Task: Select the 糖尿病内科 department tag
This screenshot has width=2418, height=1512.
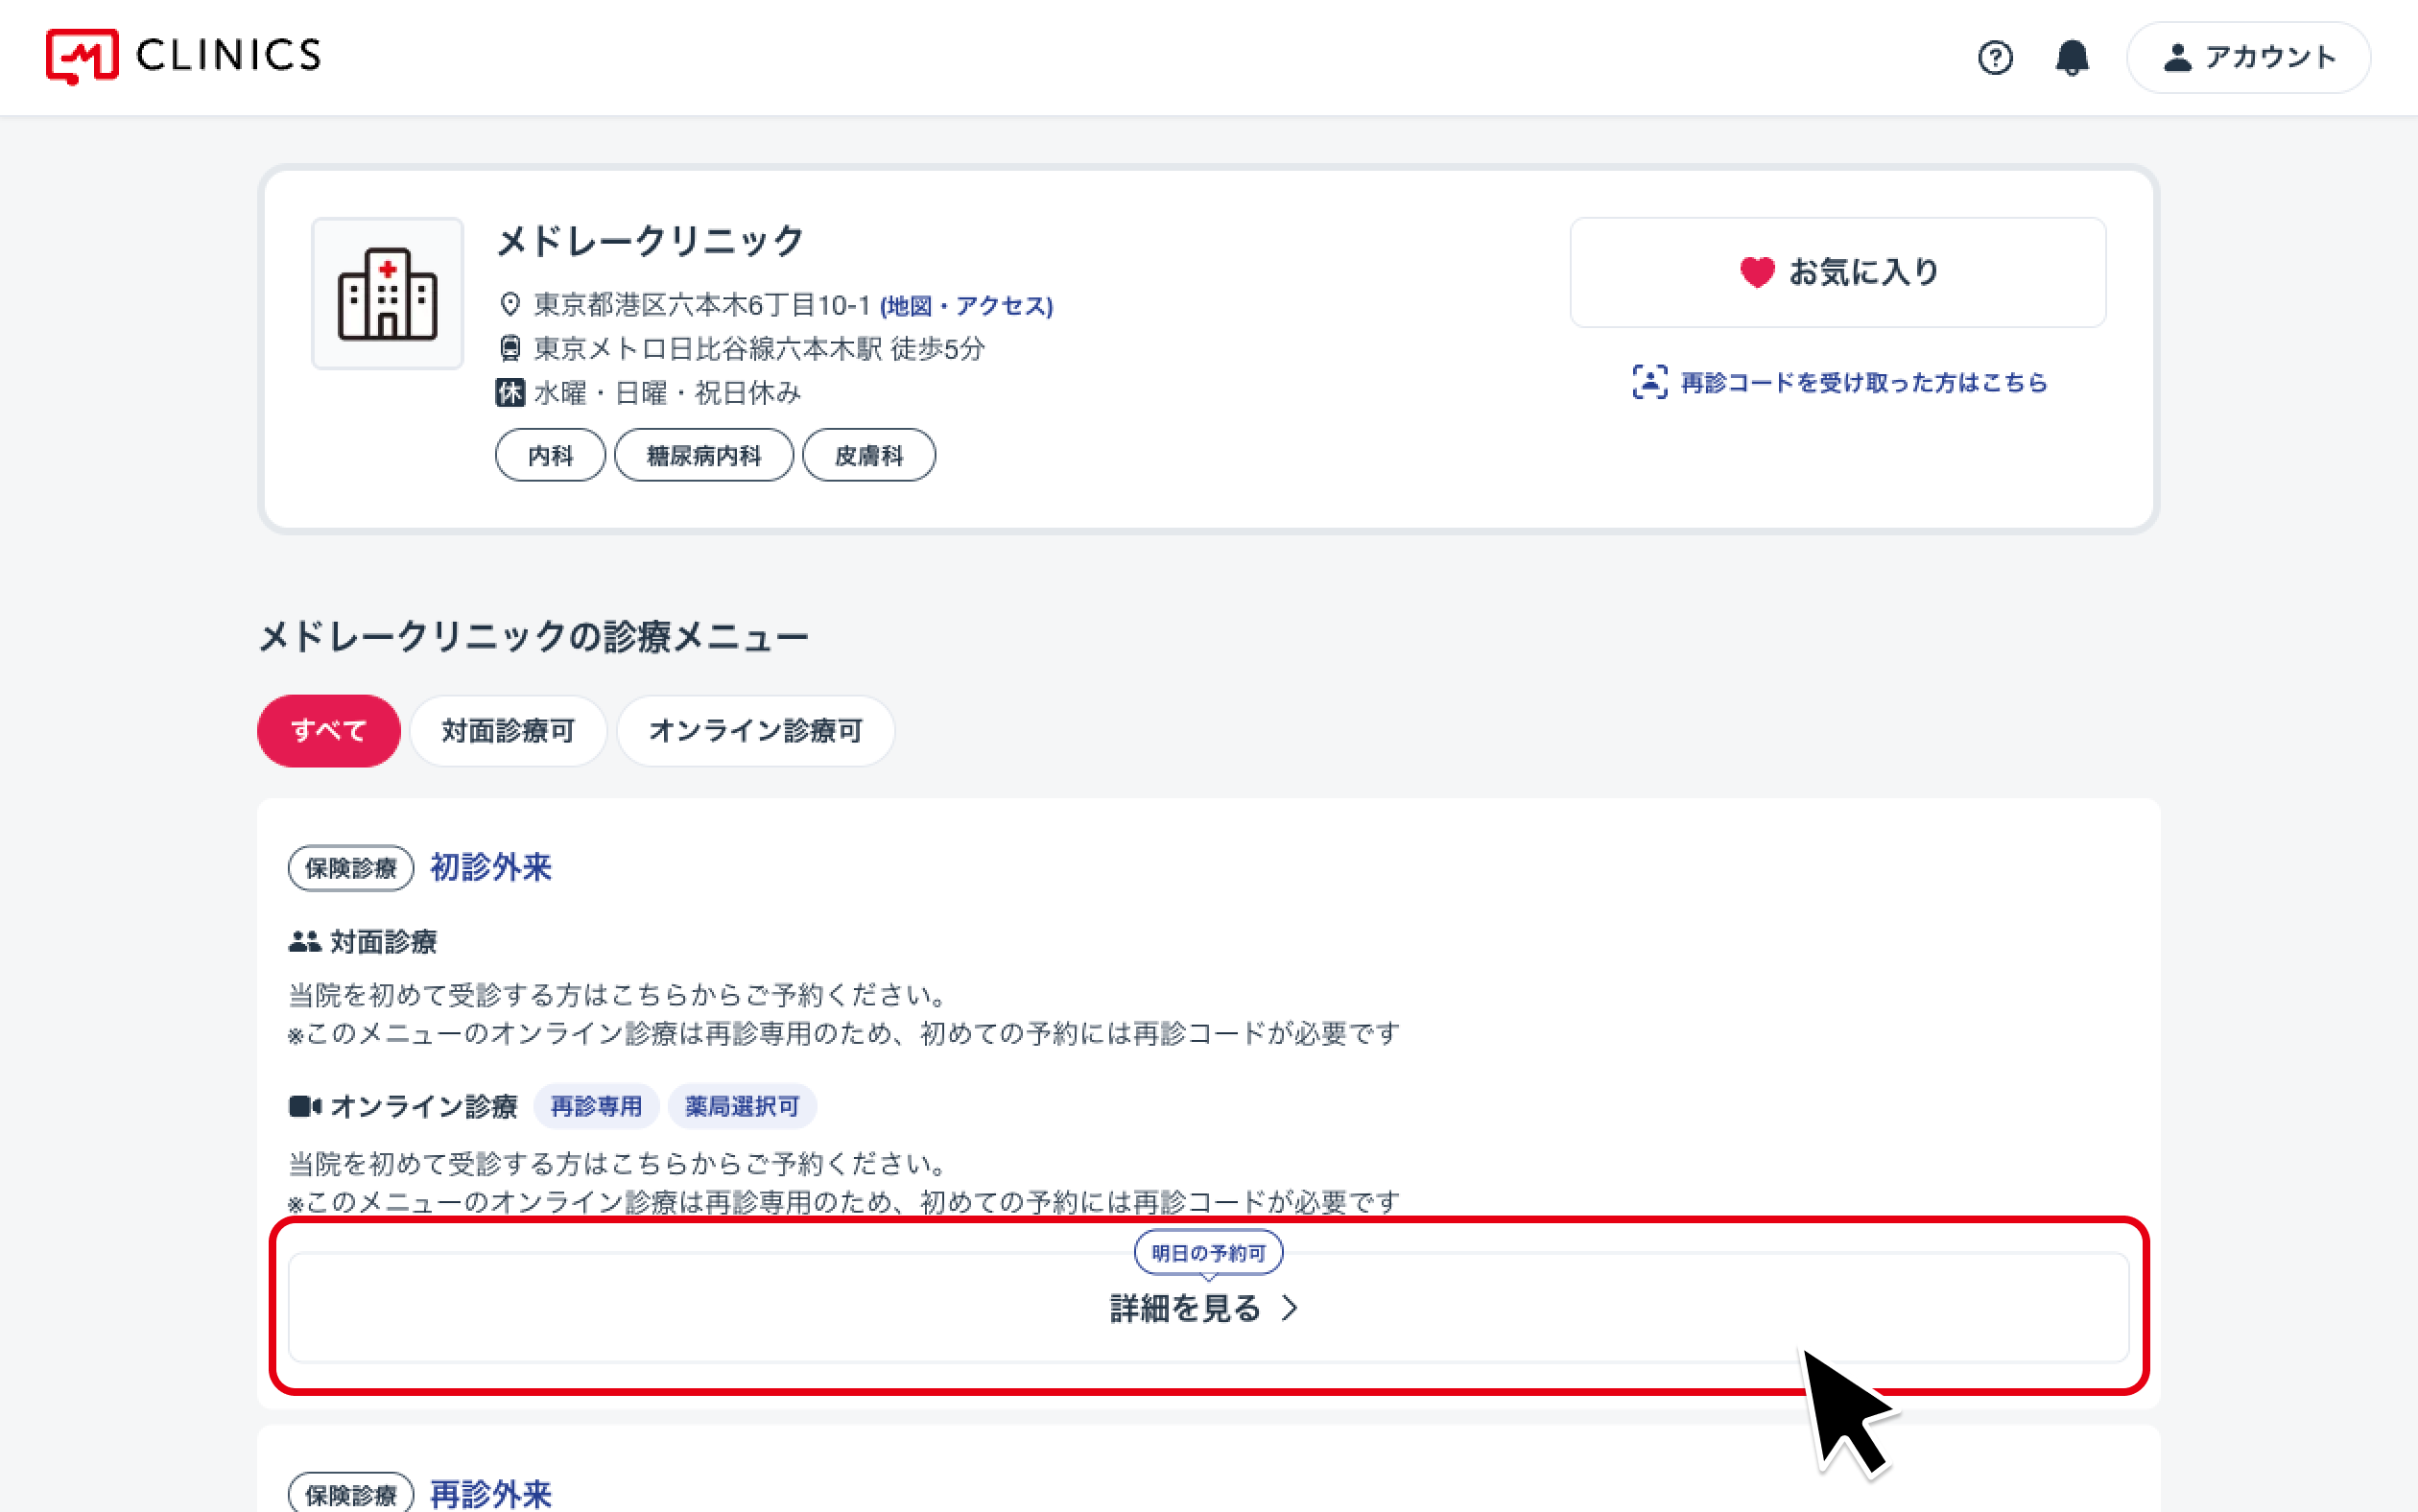Action: (x=704, y=456)
